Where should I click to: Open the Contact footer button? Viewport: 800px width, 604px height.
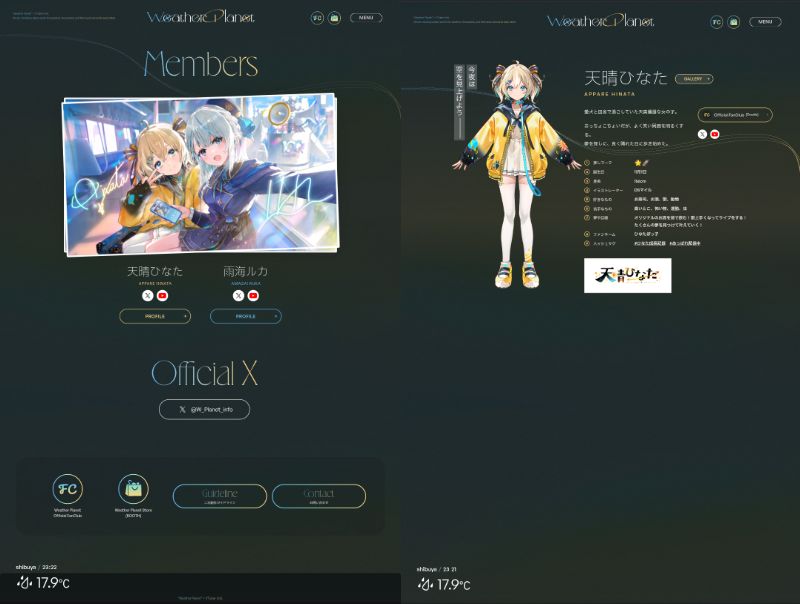(x=319, y=496)
